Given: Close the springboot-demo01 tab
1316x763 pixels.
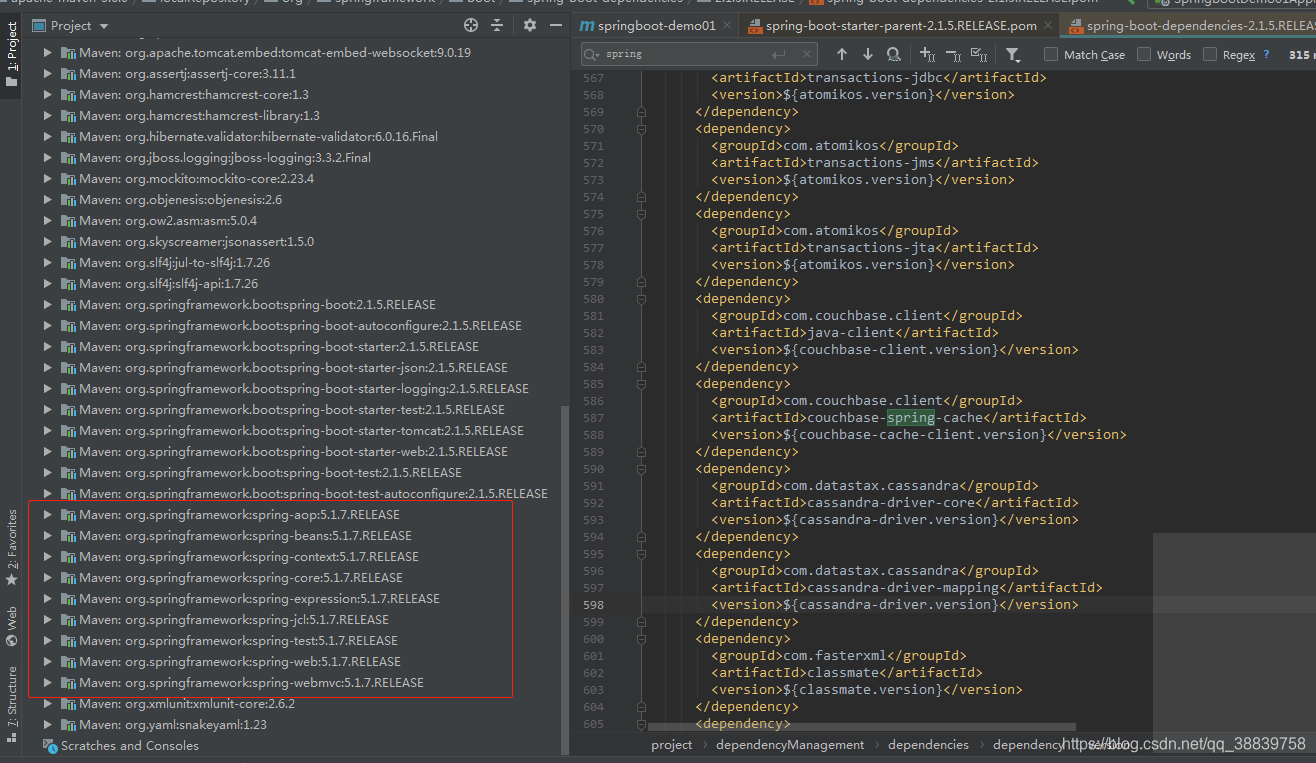Looking at the screenshot, I should coord(727,26).
